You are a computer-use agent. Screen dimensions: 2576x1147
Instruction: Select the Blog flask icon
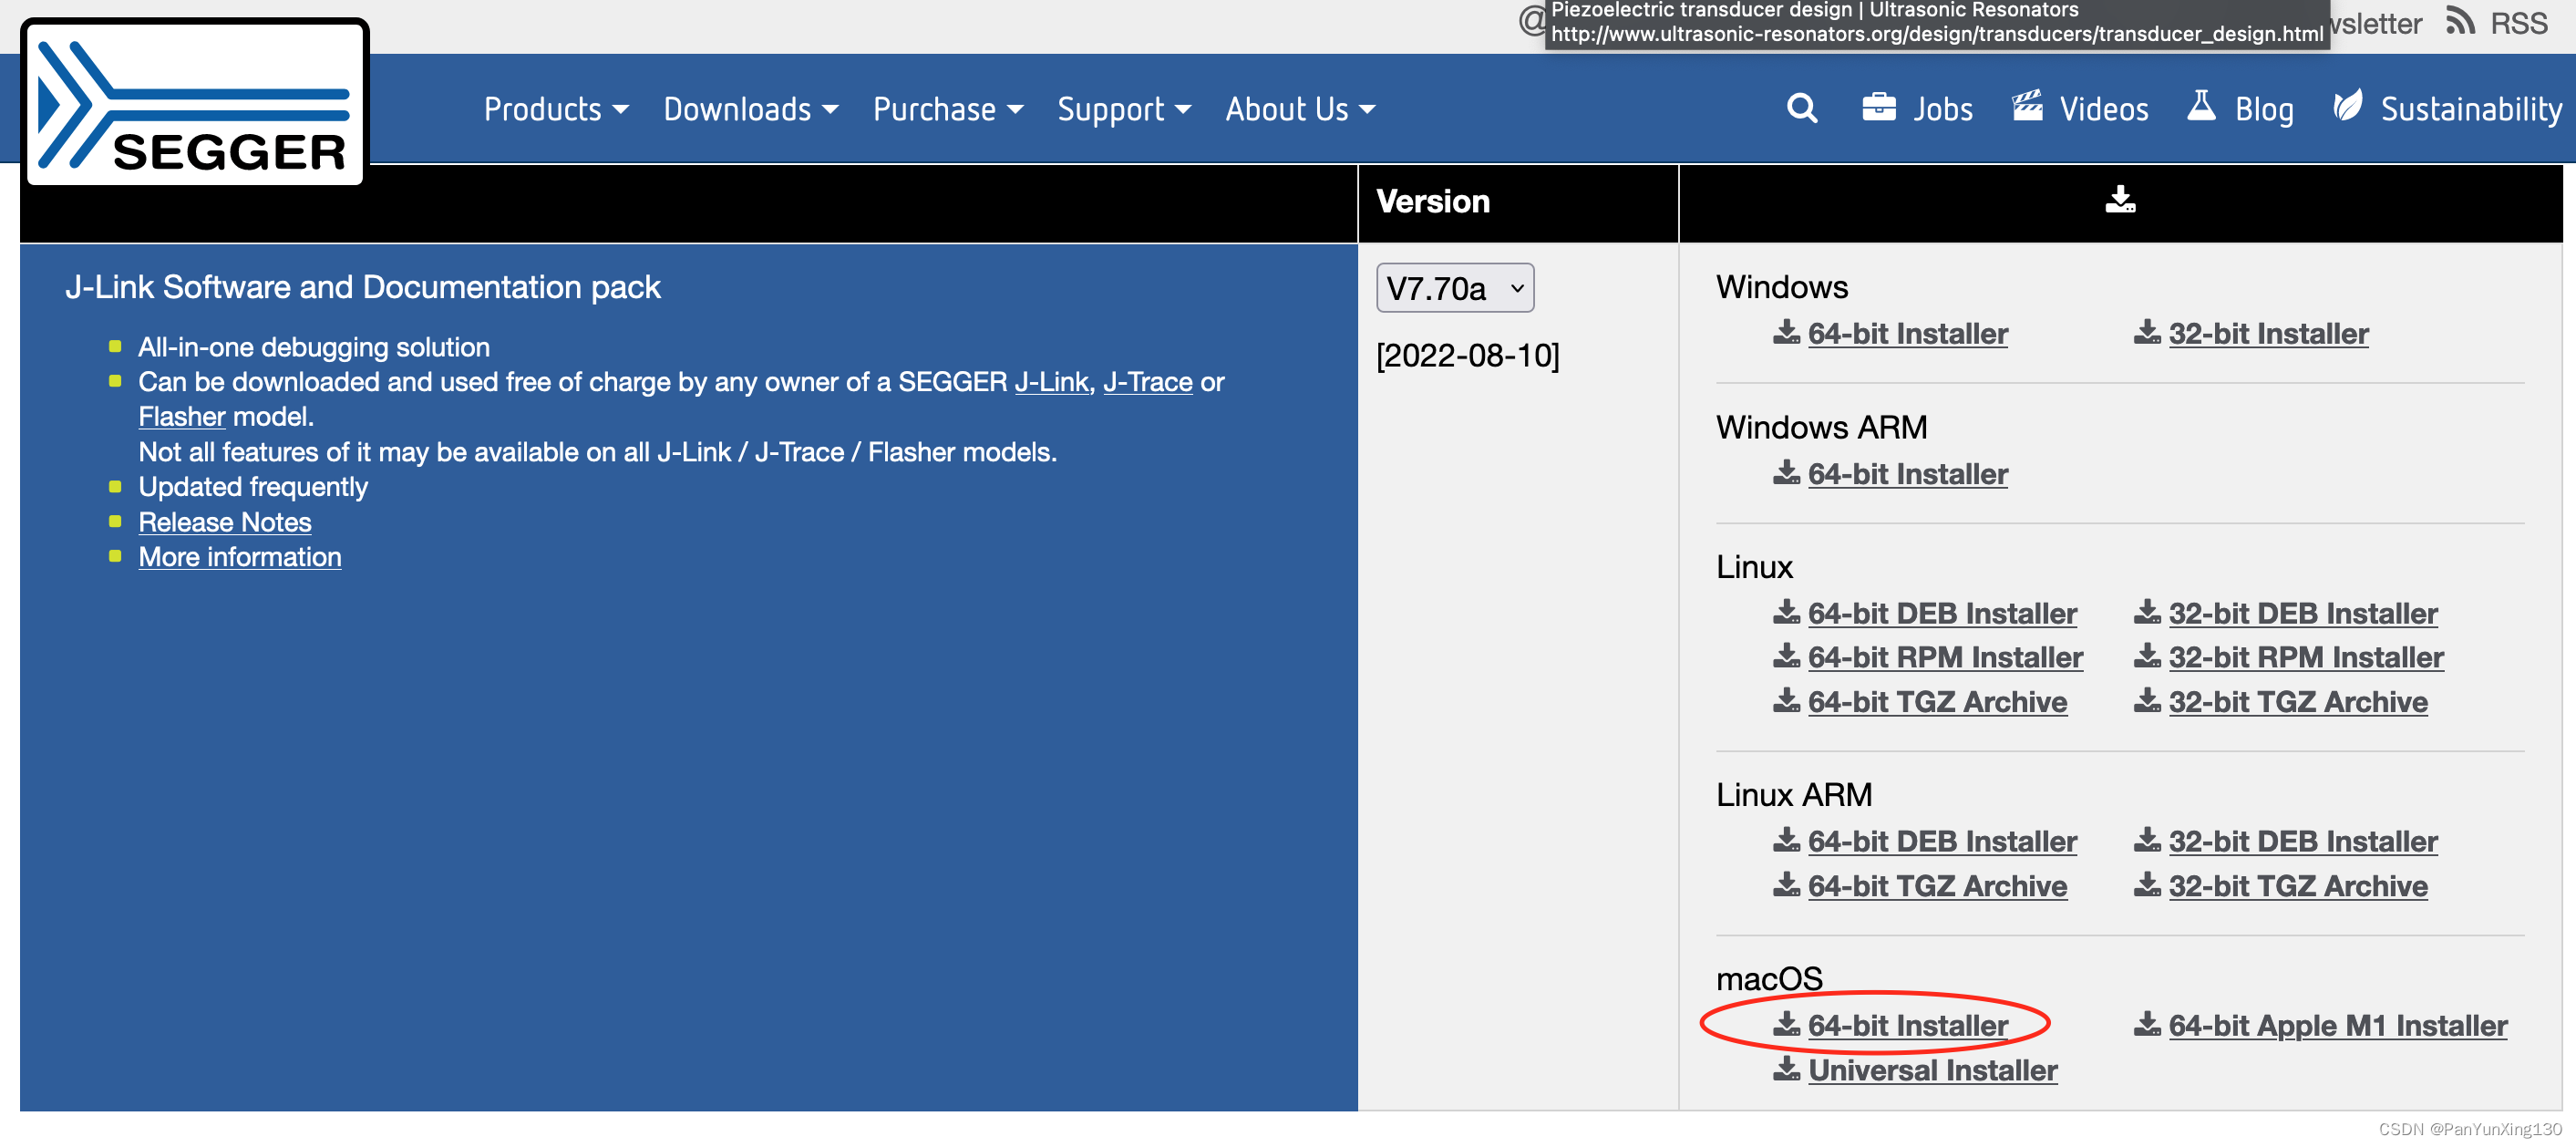click(2203, 104)
